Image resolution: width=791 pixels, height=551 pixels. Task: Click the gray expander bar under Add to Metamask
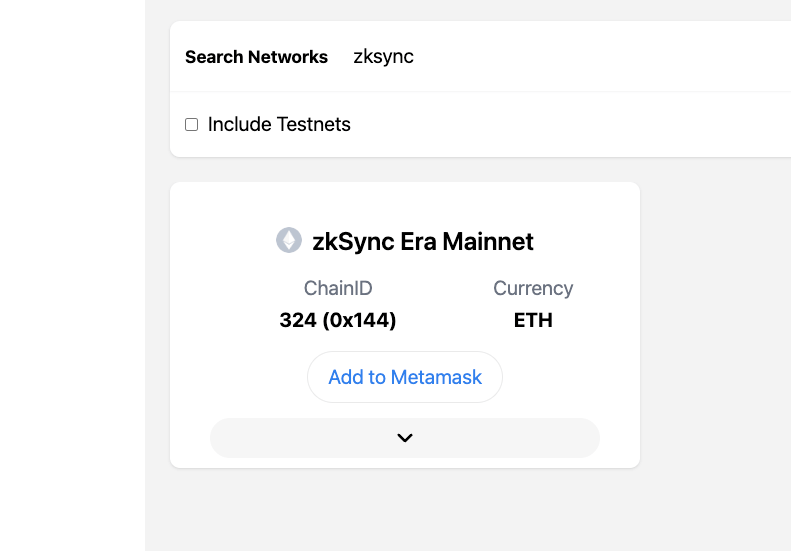[x=405, y=438]
